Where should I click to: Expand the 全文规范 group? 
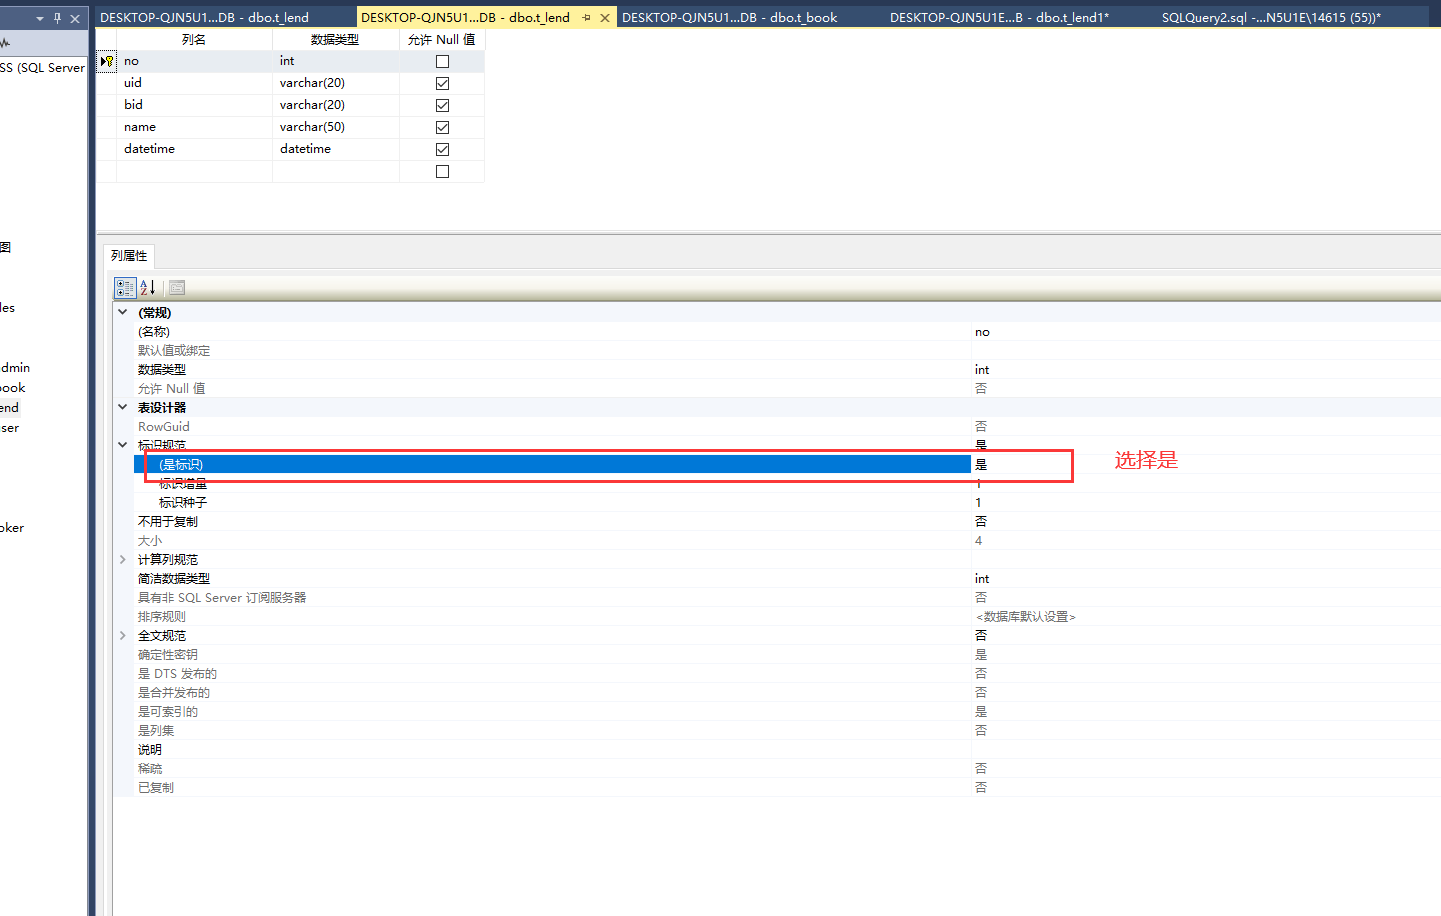click(x=123, y=635)
